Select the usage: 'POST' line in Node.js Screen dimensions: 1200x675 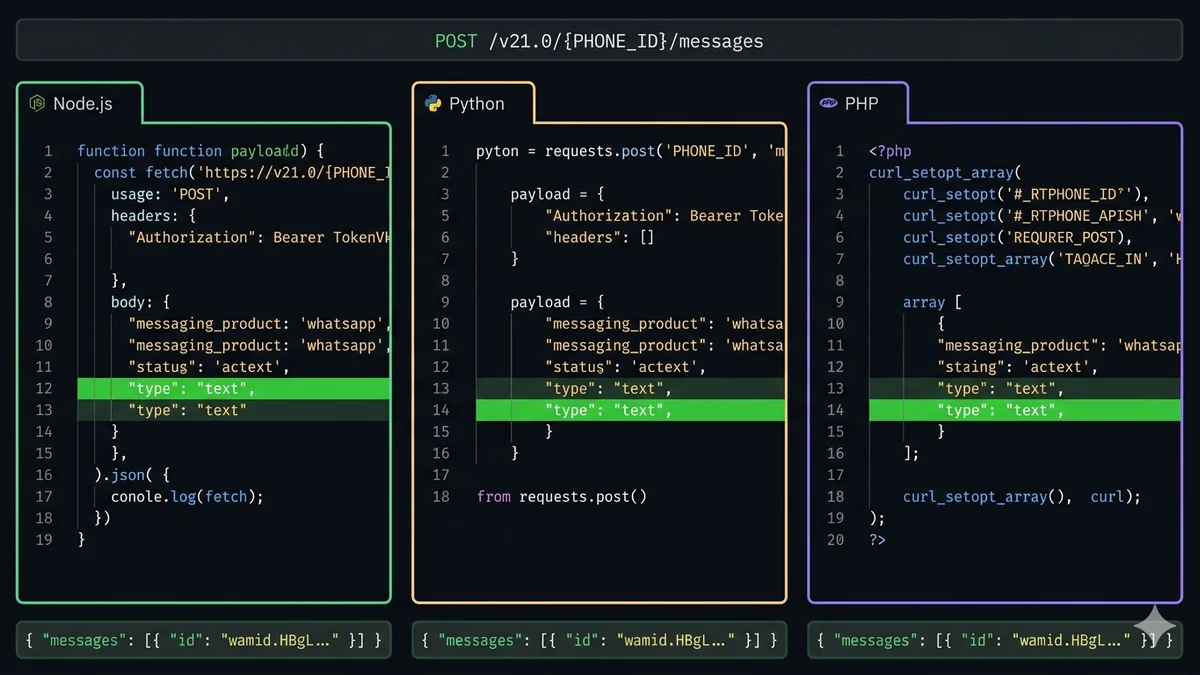(171, 194)
